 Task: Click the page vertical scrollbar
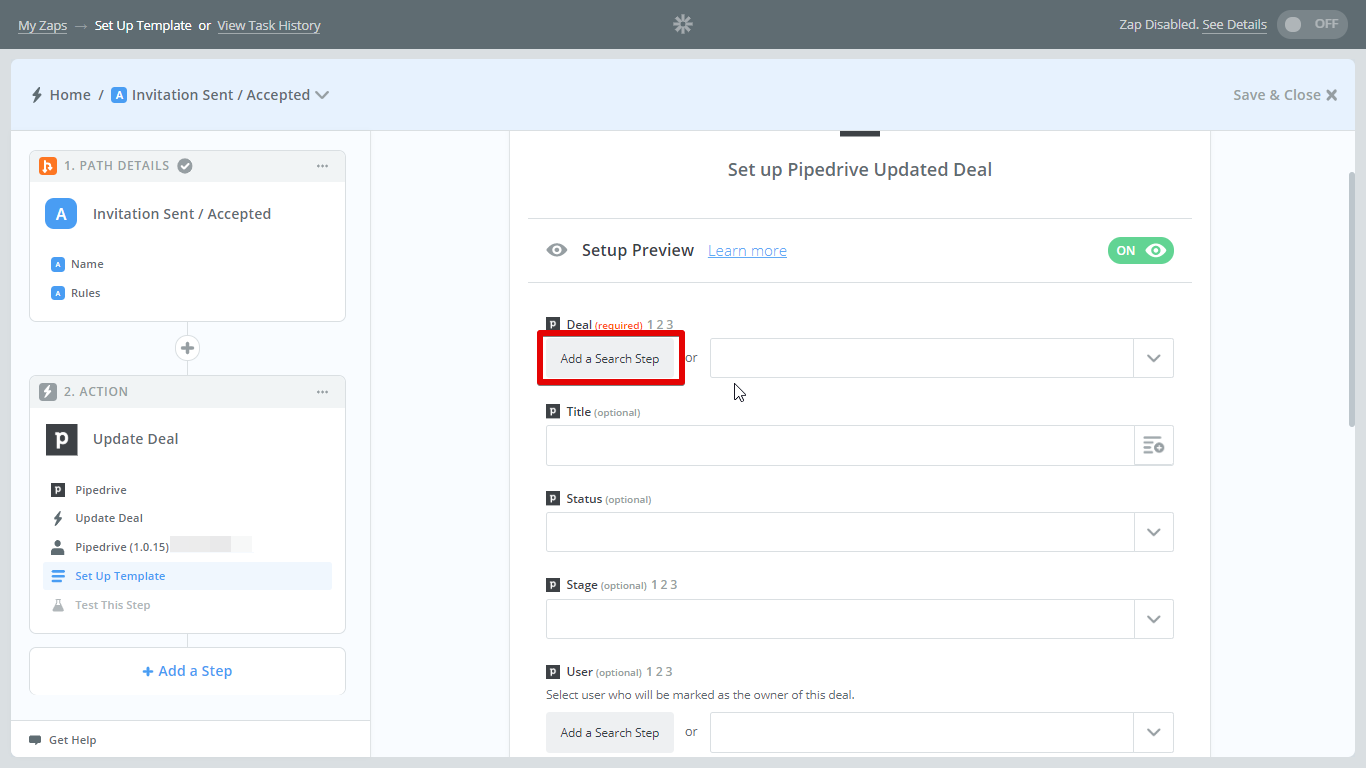click(1352, 300)
